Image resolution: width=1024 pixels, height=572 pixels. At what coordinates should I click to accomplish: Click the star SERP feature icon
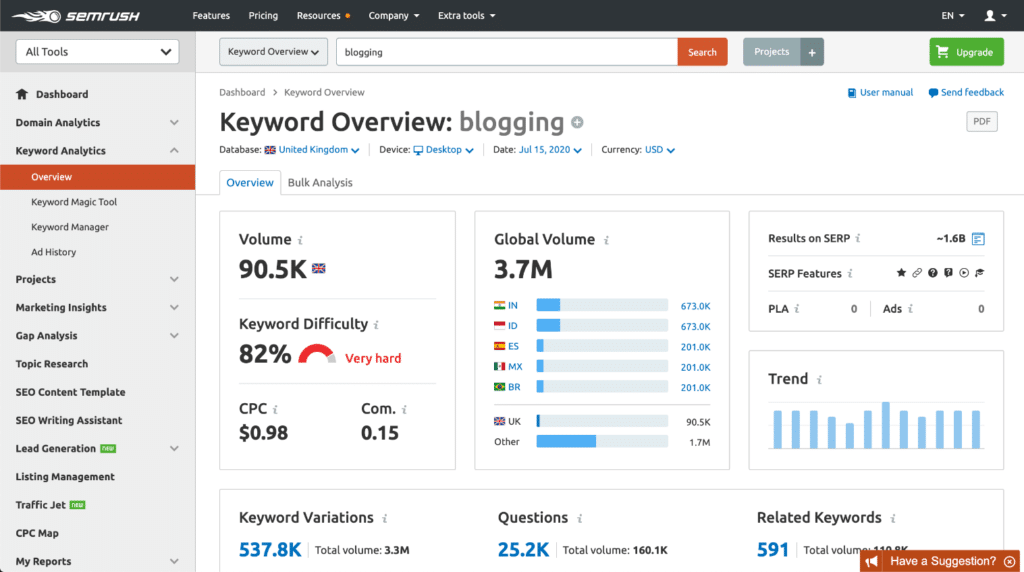[x=901, y=273]
